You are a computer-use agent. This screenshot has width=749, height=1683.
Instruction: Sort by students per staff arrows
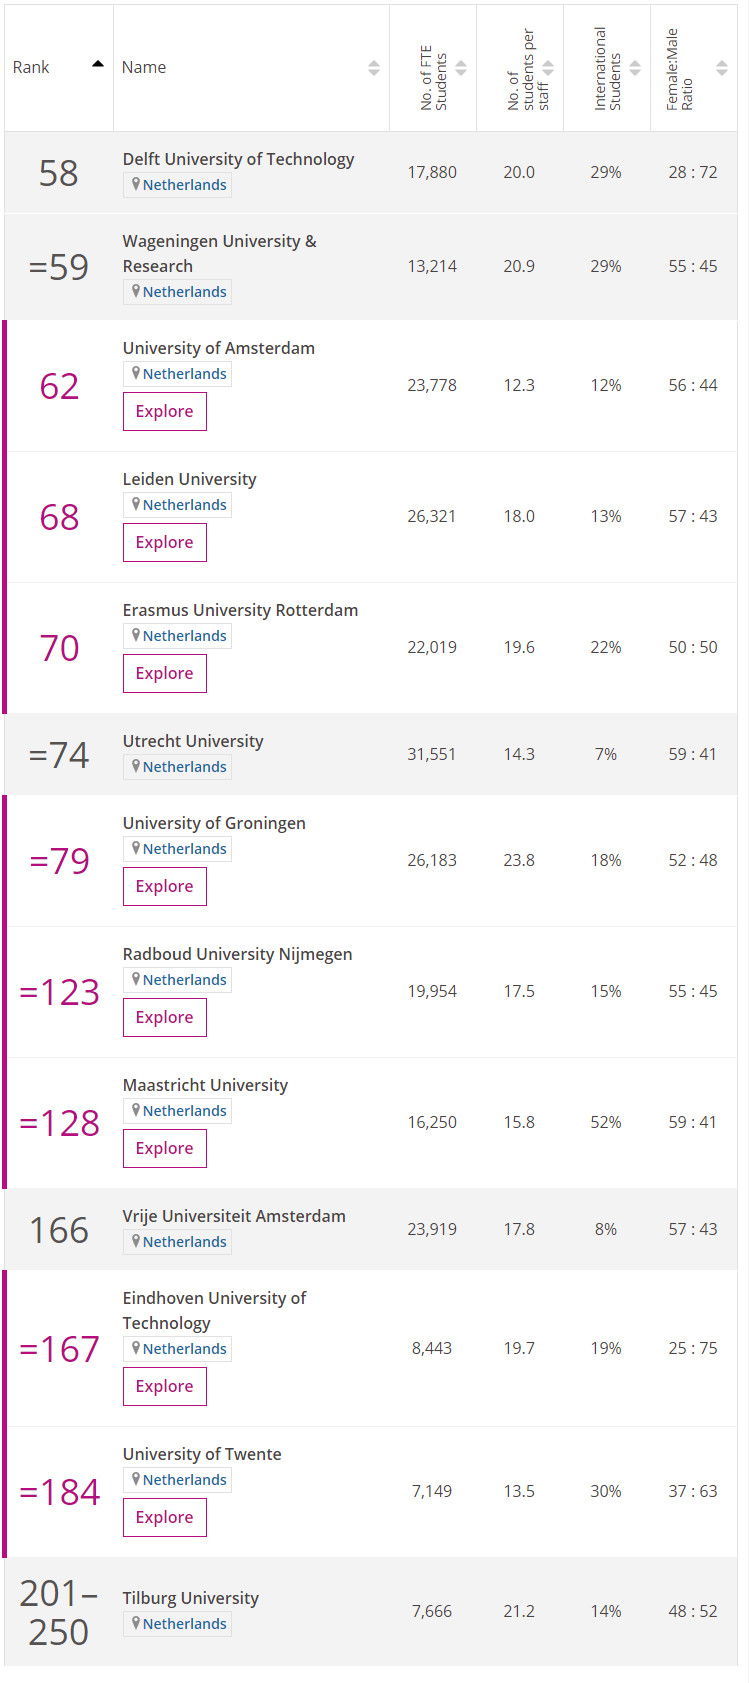548,68
